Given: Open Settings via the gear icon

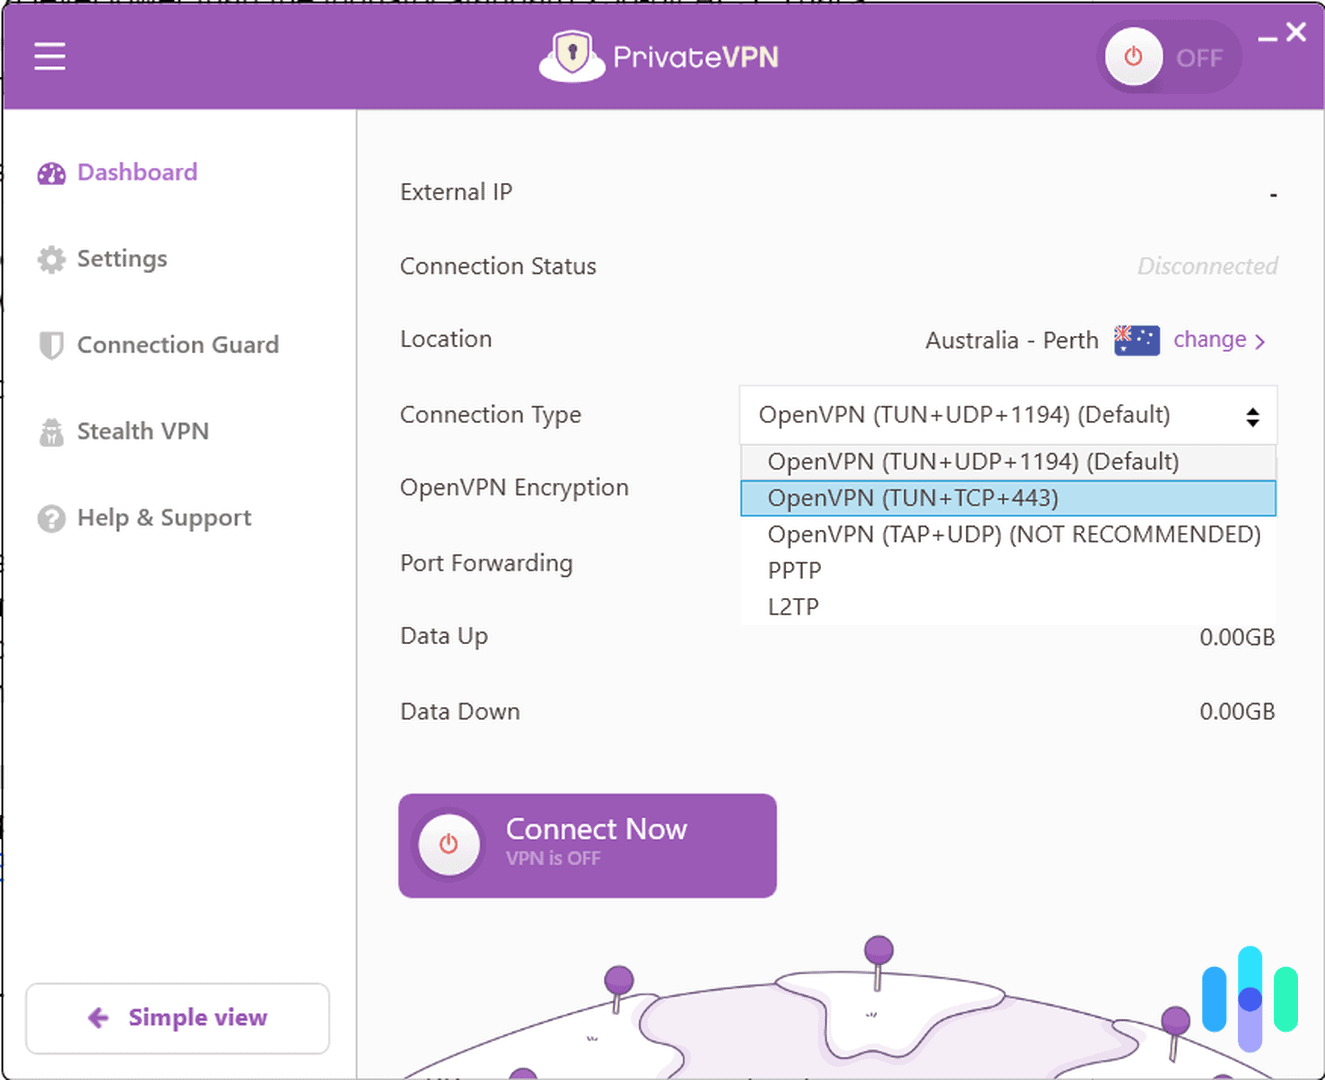Looking at the screenshot, I should click(51, 258).
